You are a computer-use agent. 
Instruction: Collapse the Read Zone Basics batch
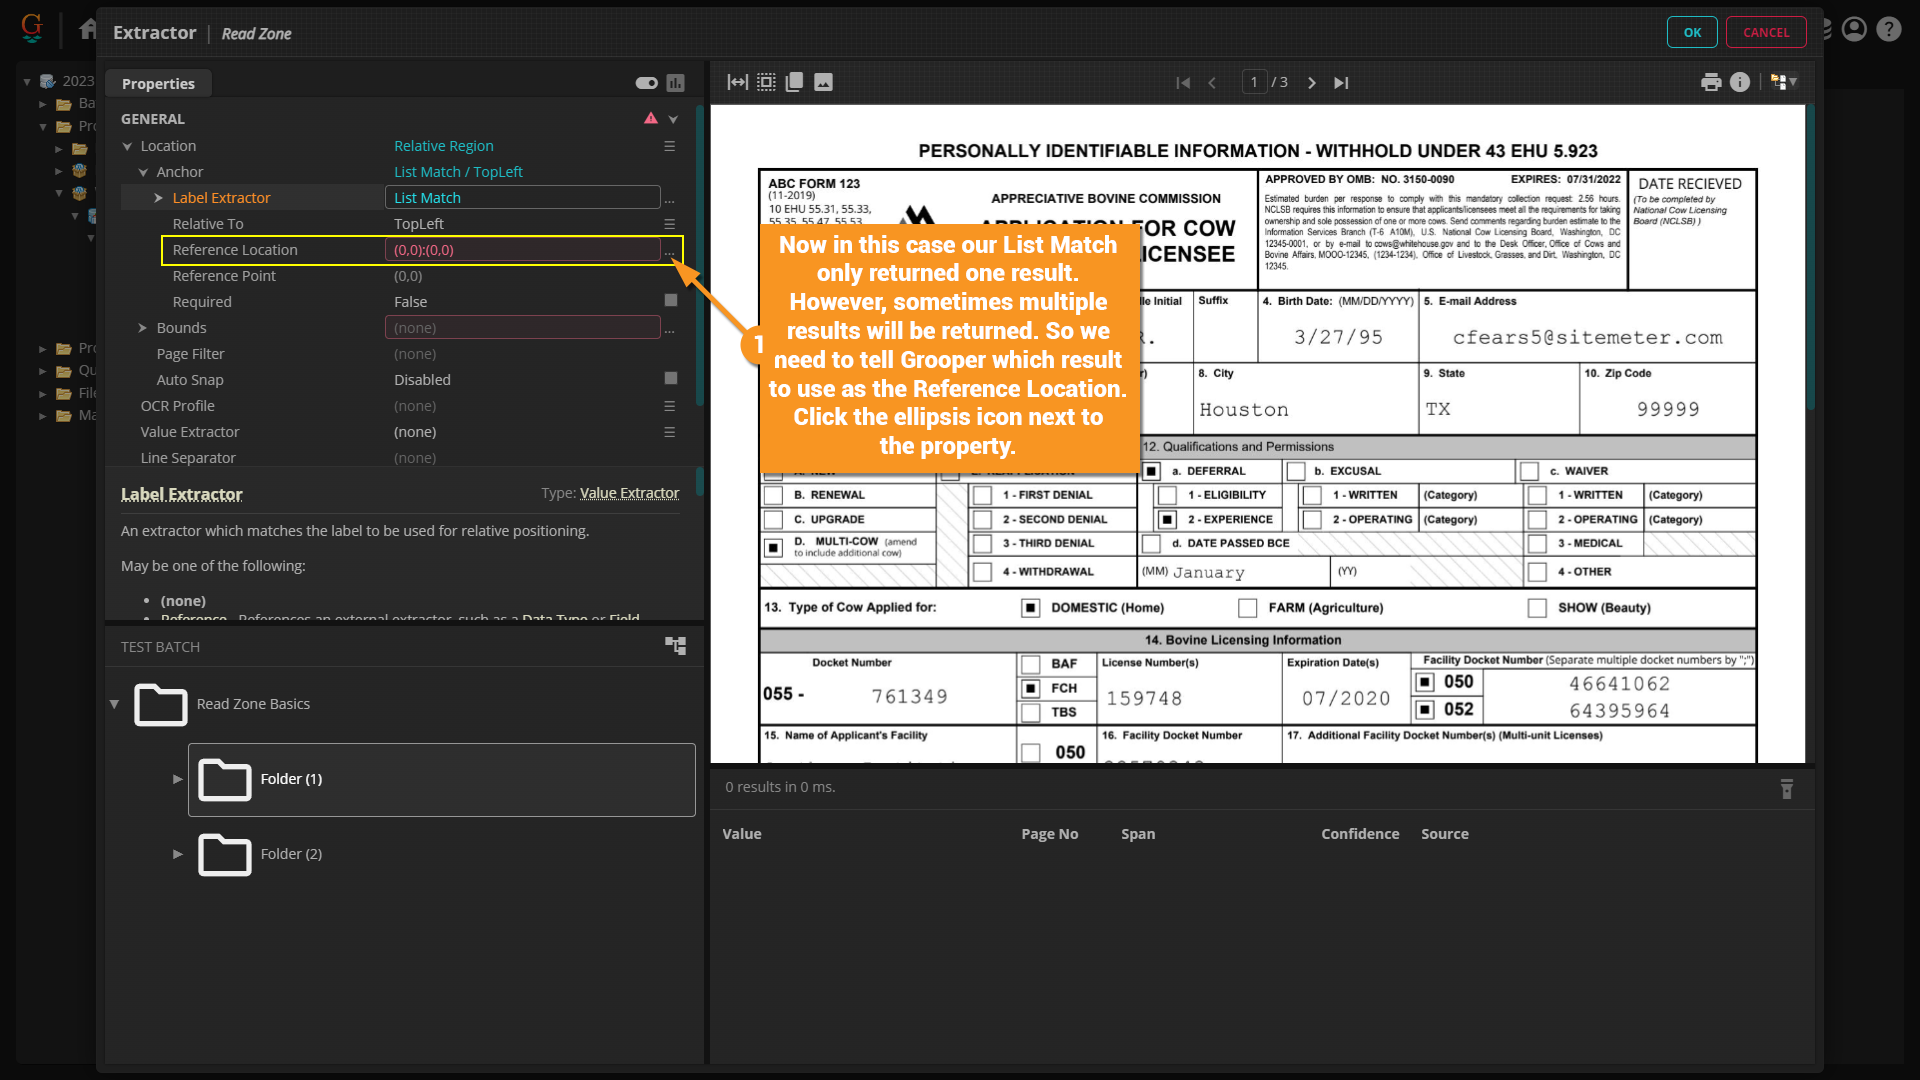[x=114, y=704]
